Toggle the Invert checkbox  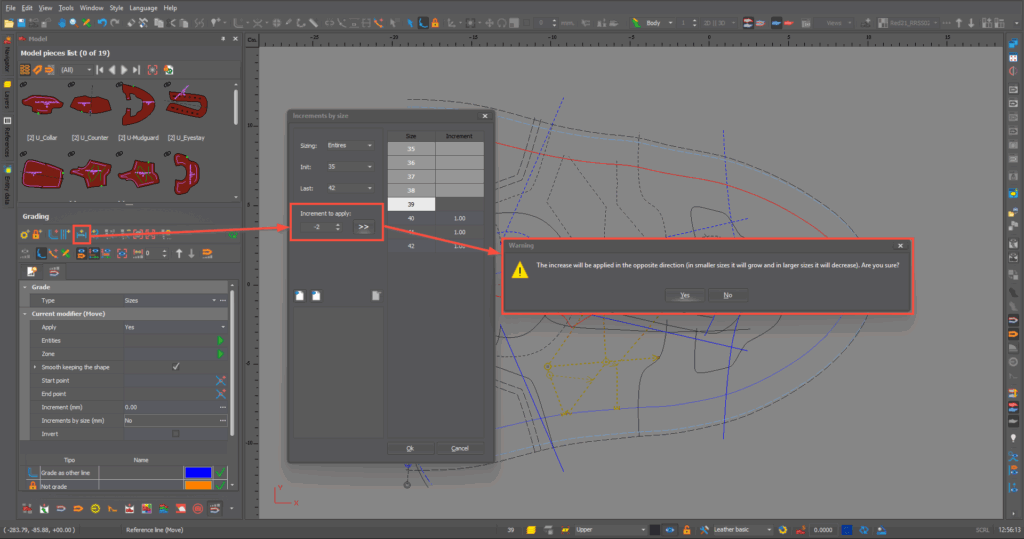[x=176, y=434]
